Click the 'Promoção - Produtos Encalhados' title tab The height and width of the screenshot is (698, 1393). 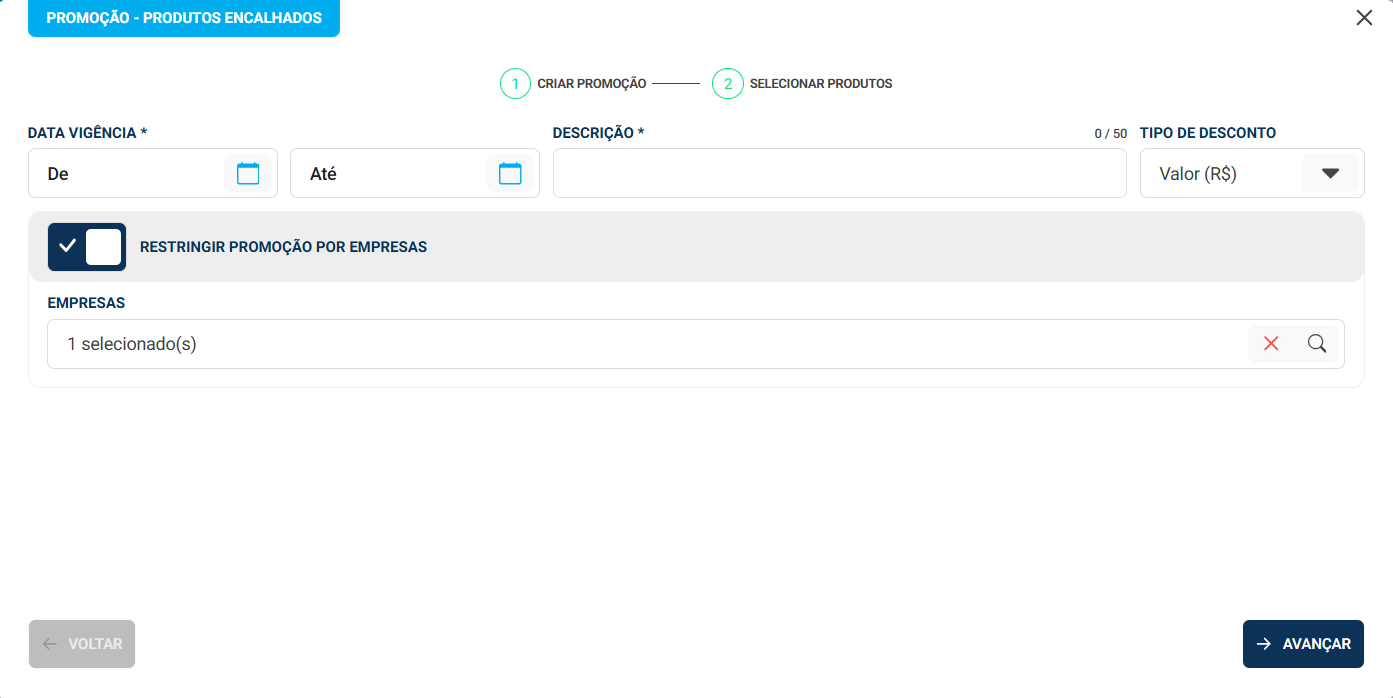(x=184, y=18)
